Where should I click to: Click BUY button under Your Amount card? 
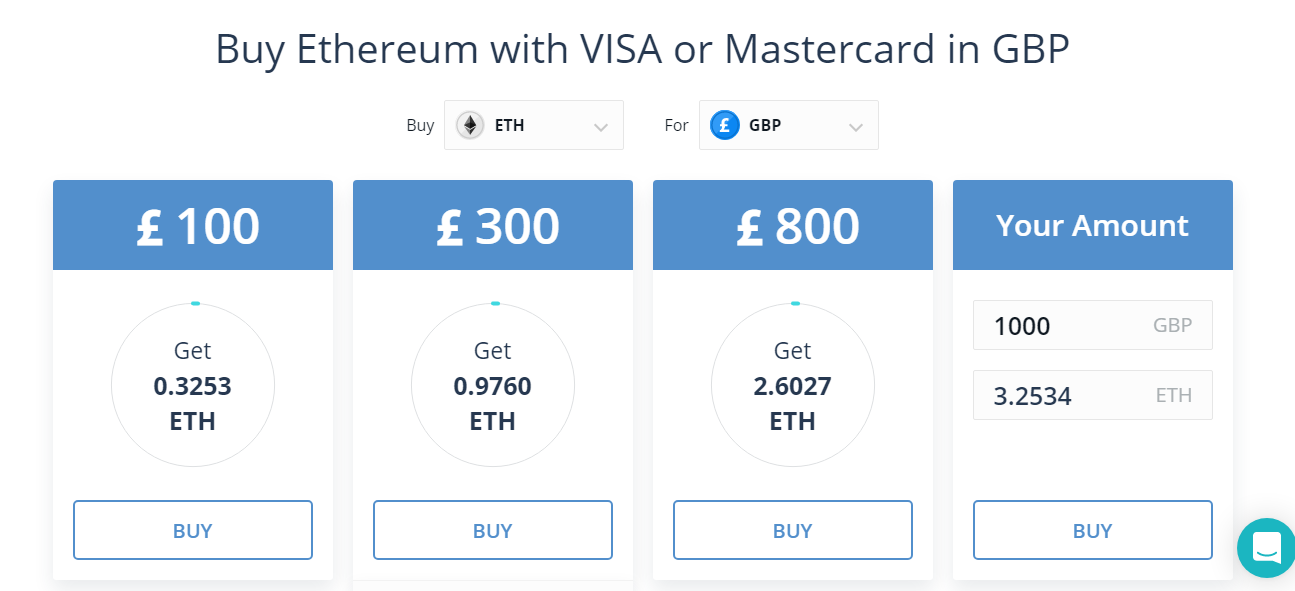point(1093,530)
